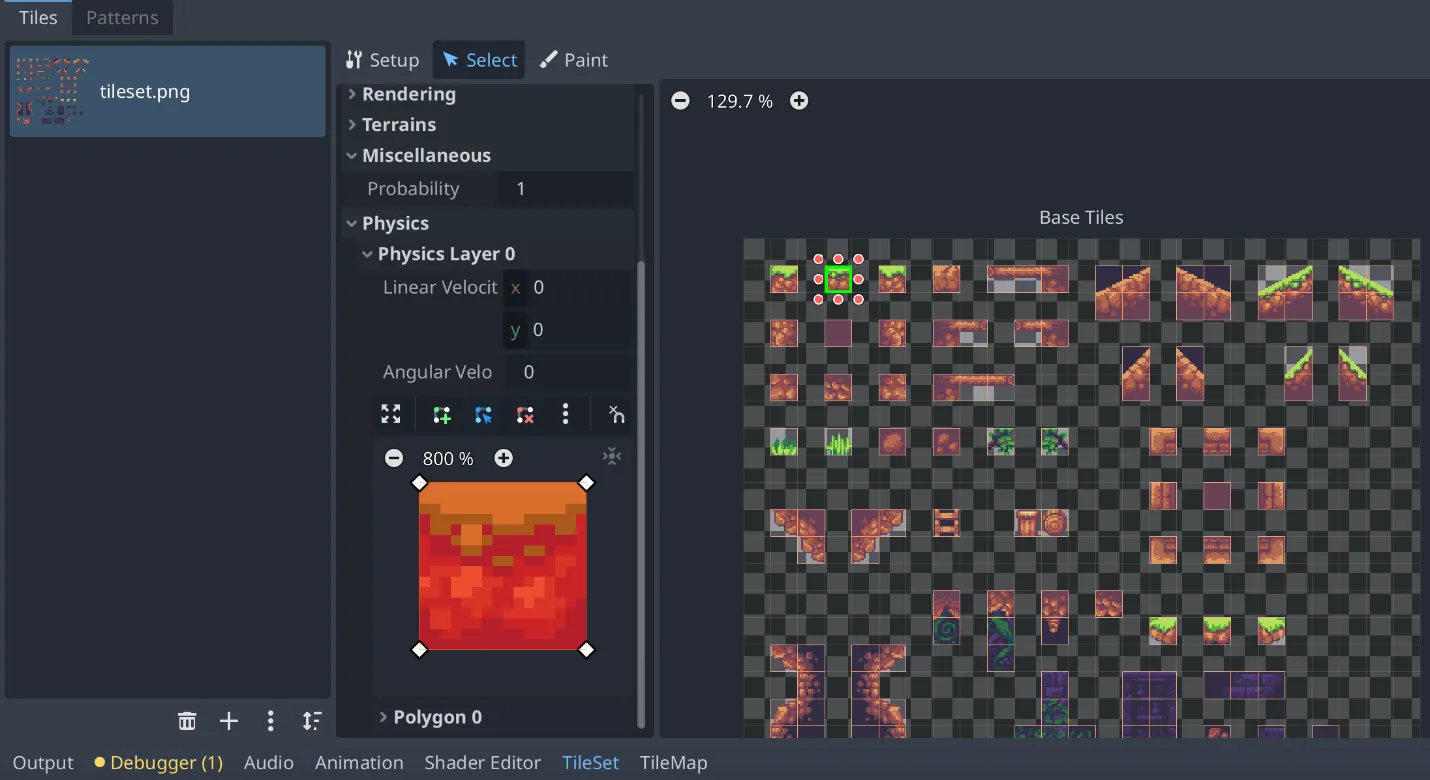Switch to Setup mode
The width and height of the screenshot is (1430, 780).
(x=382, y=60)
